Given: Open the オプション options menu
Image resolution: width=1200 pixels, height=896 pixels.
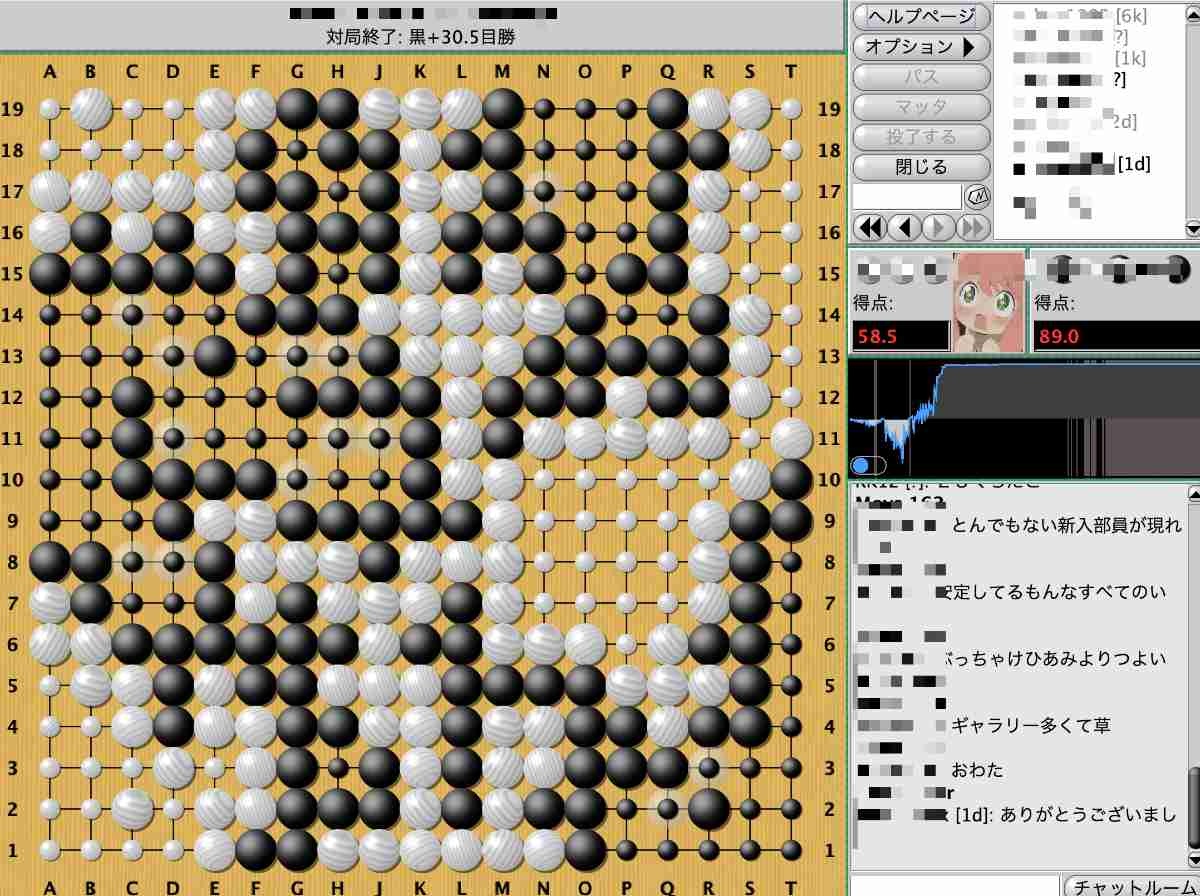Looking at the screenshot, I should [920, 47].
